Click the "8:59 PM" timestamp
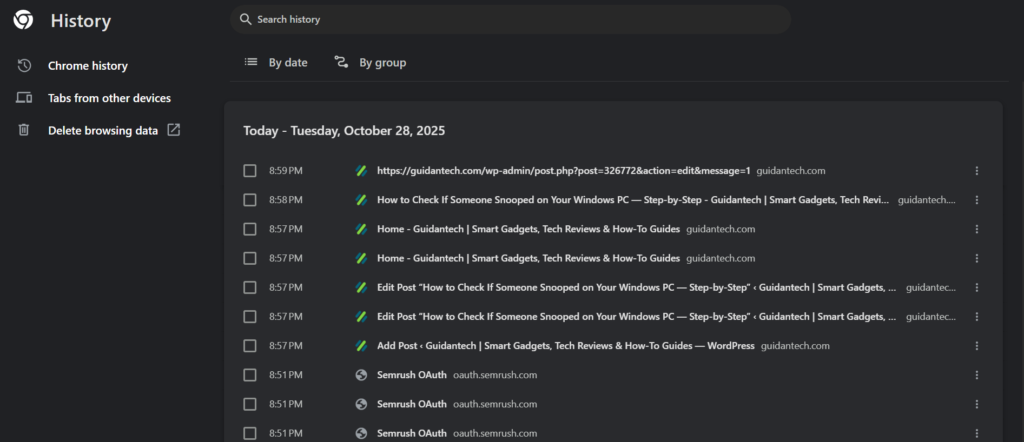1024x442 pixels. pyautogui.click(x=286, y=171)
